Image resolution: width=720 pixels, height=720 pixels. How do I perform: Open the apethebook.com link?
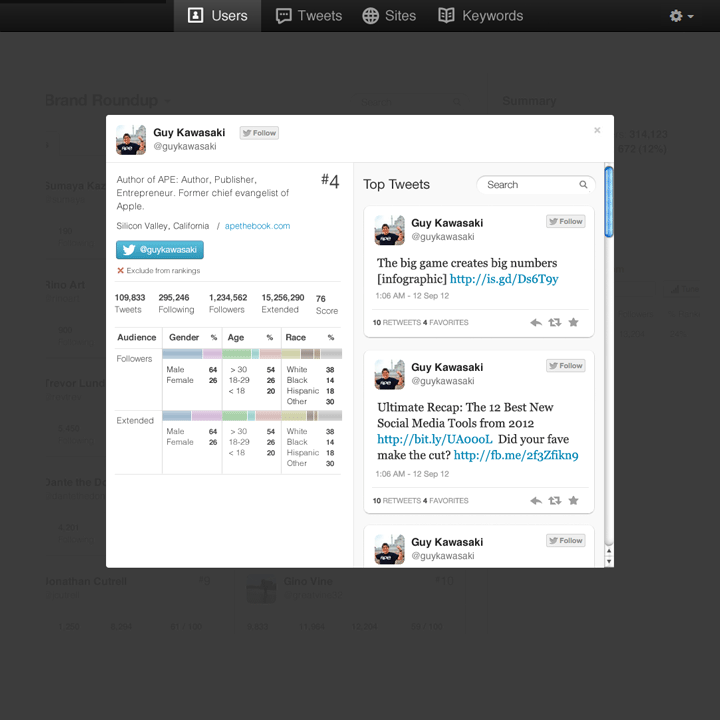[257, 226]
